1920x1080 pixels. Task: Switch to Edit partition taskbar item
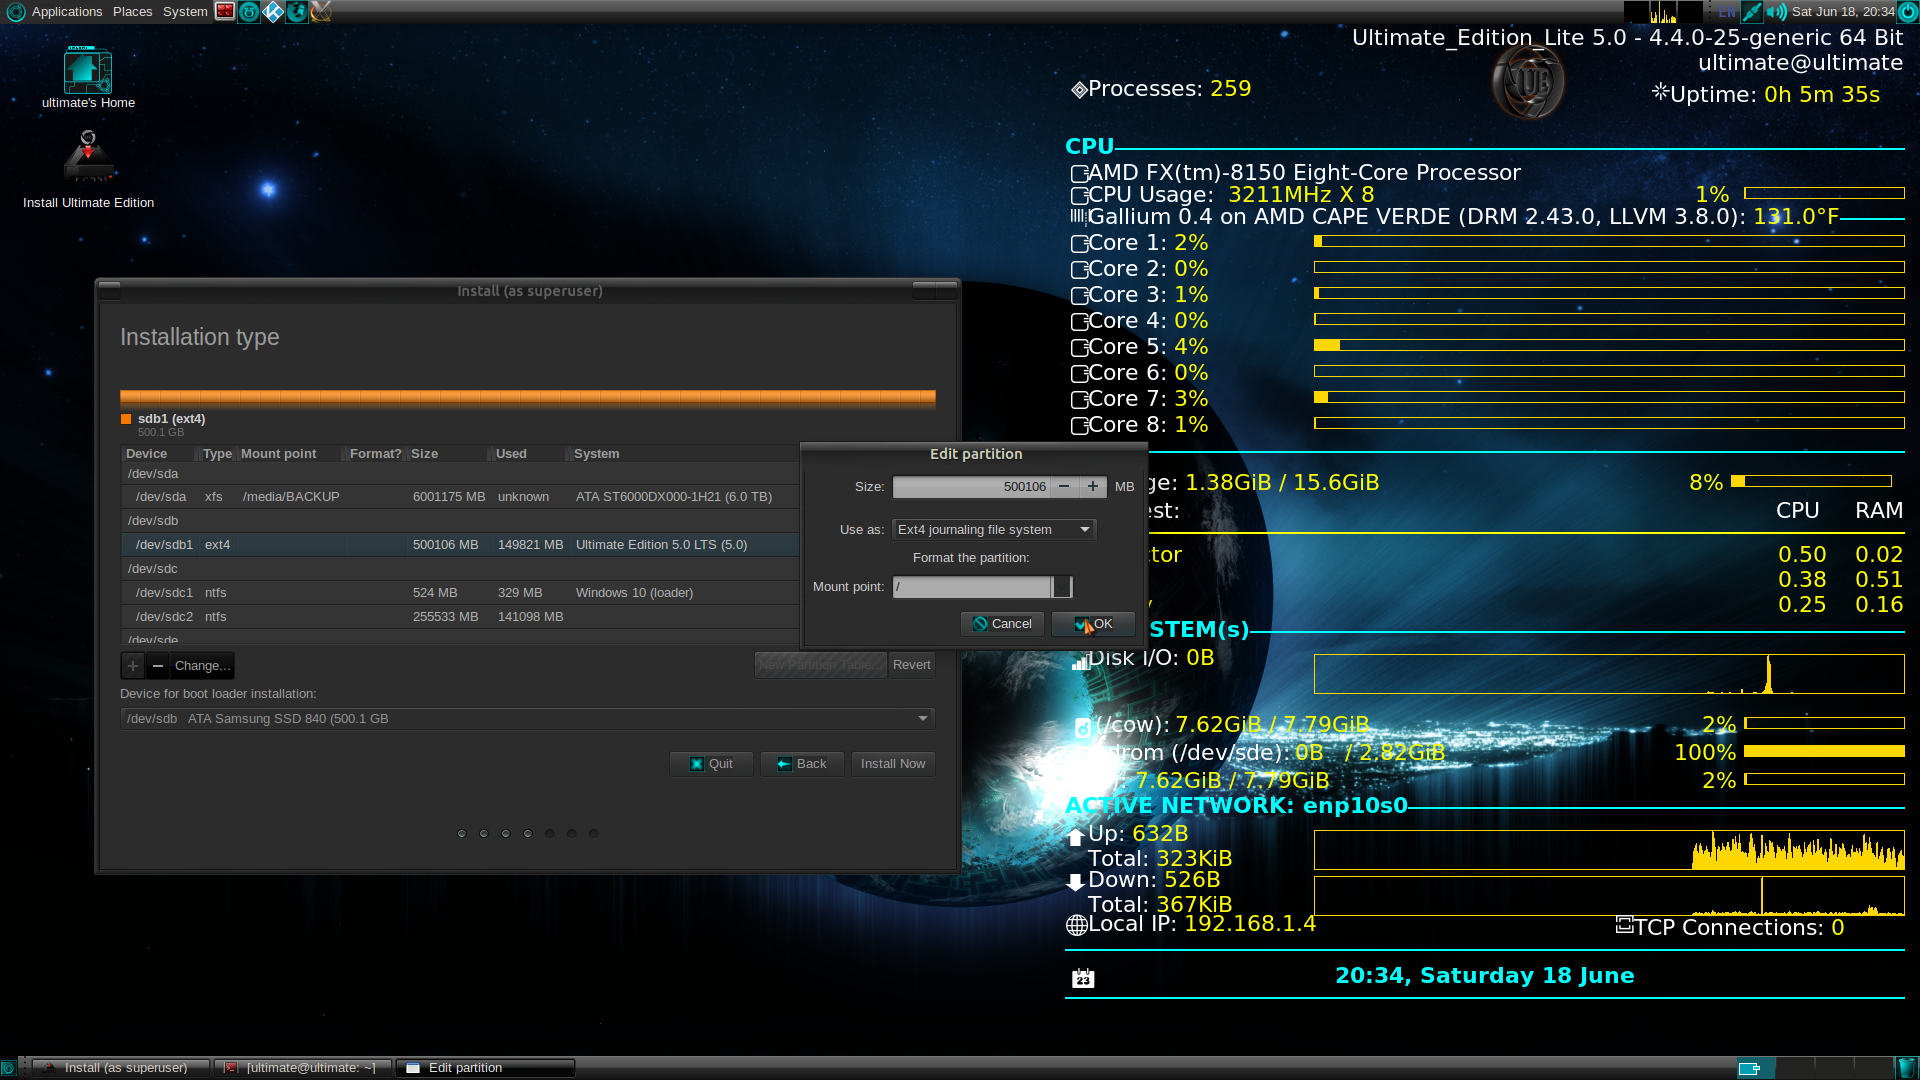click(486, 1068)
